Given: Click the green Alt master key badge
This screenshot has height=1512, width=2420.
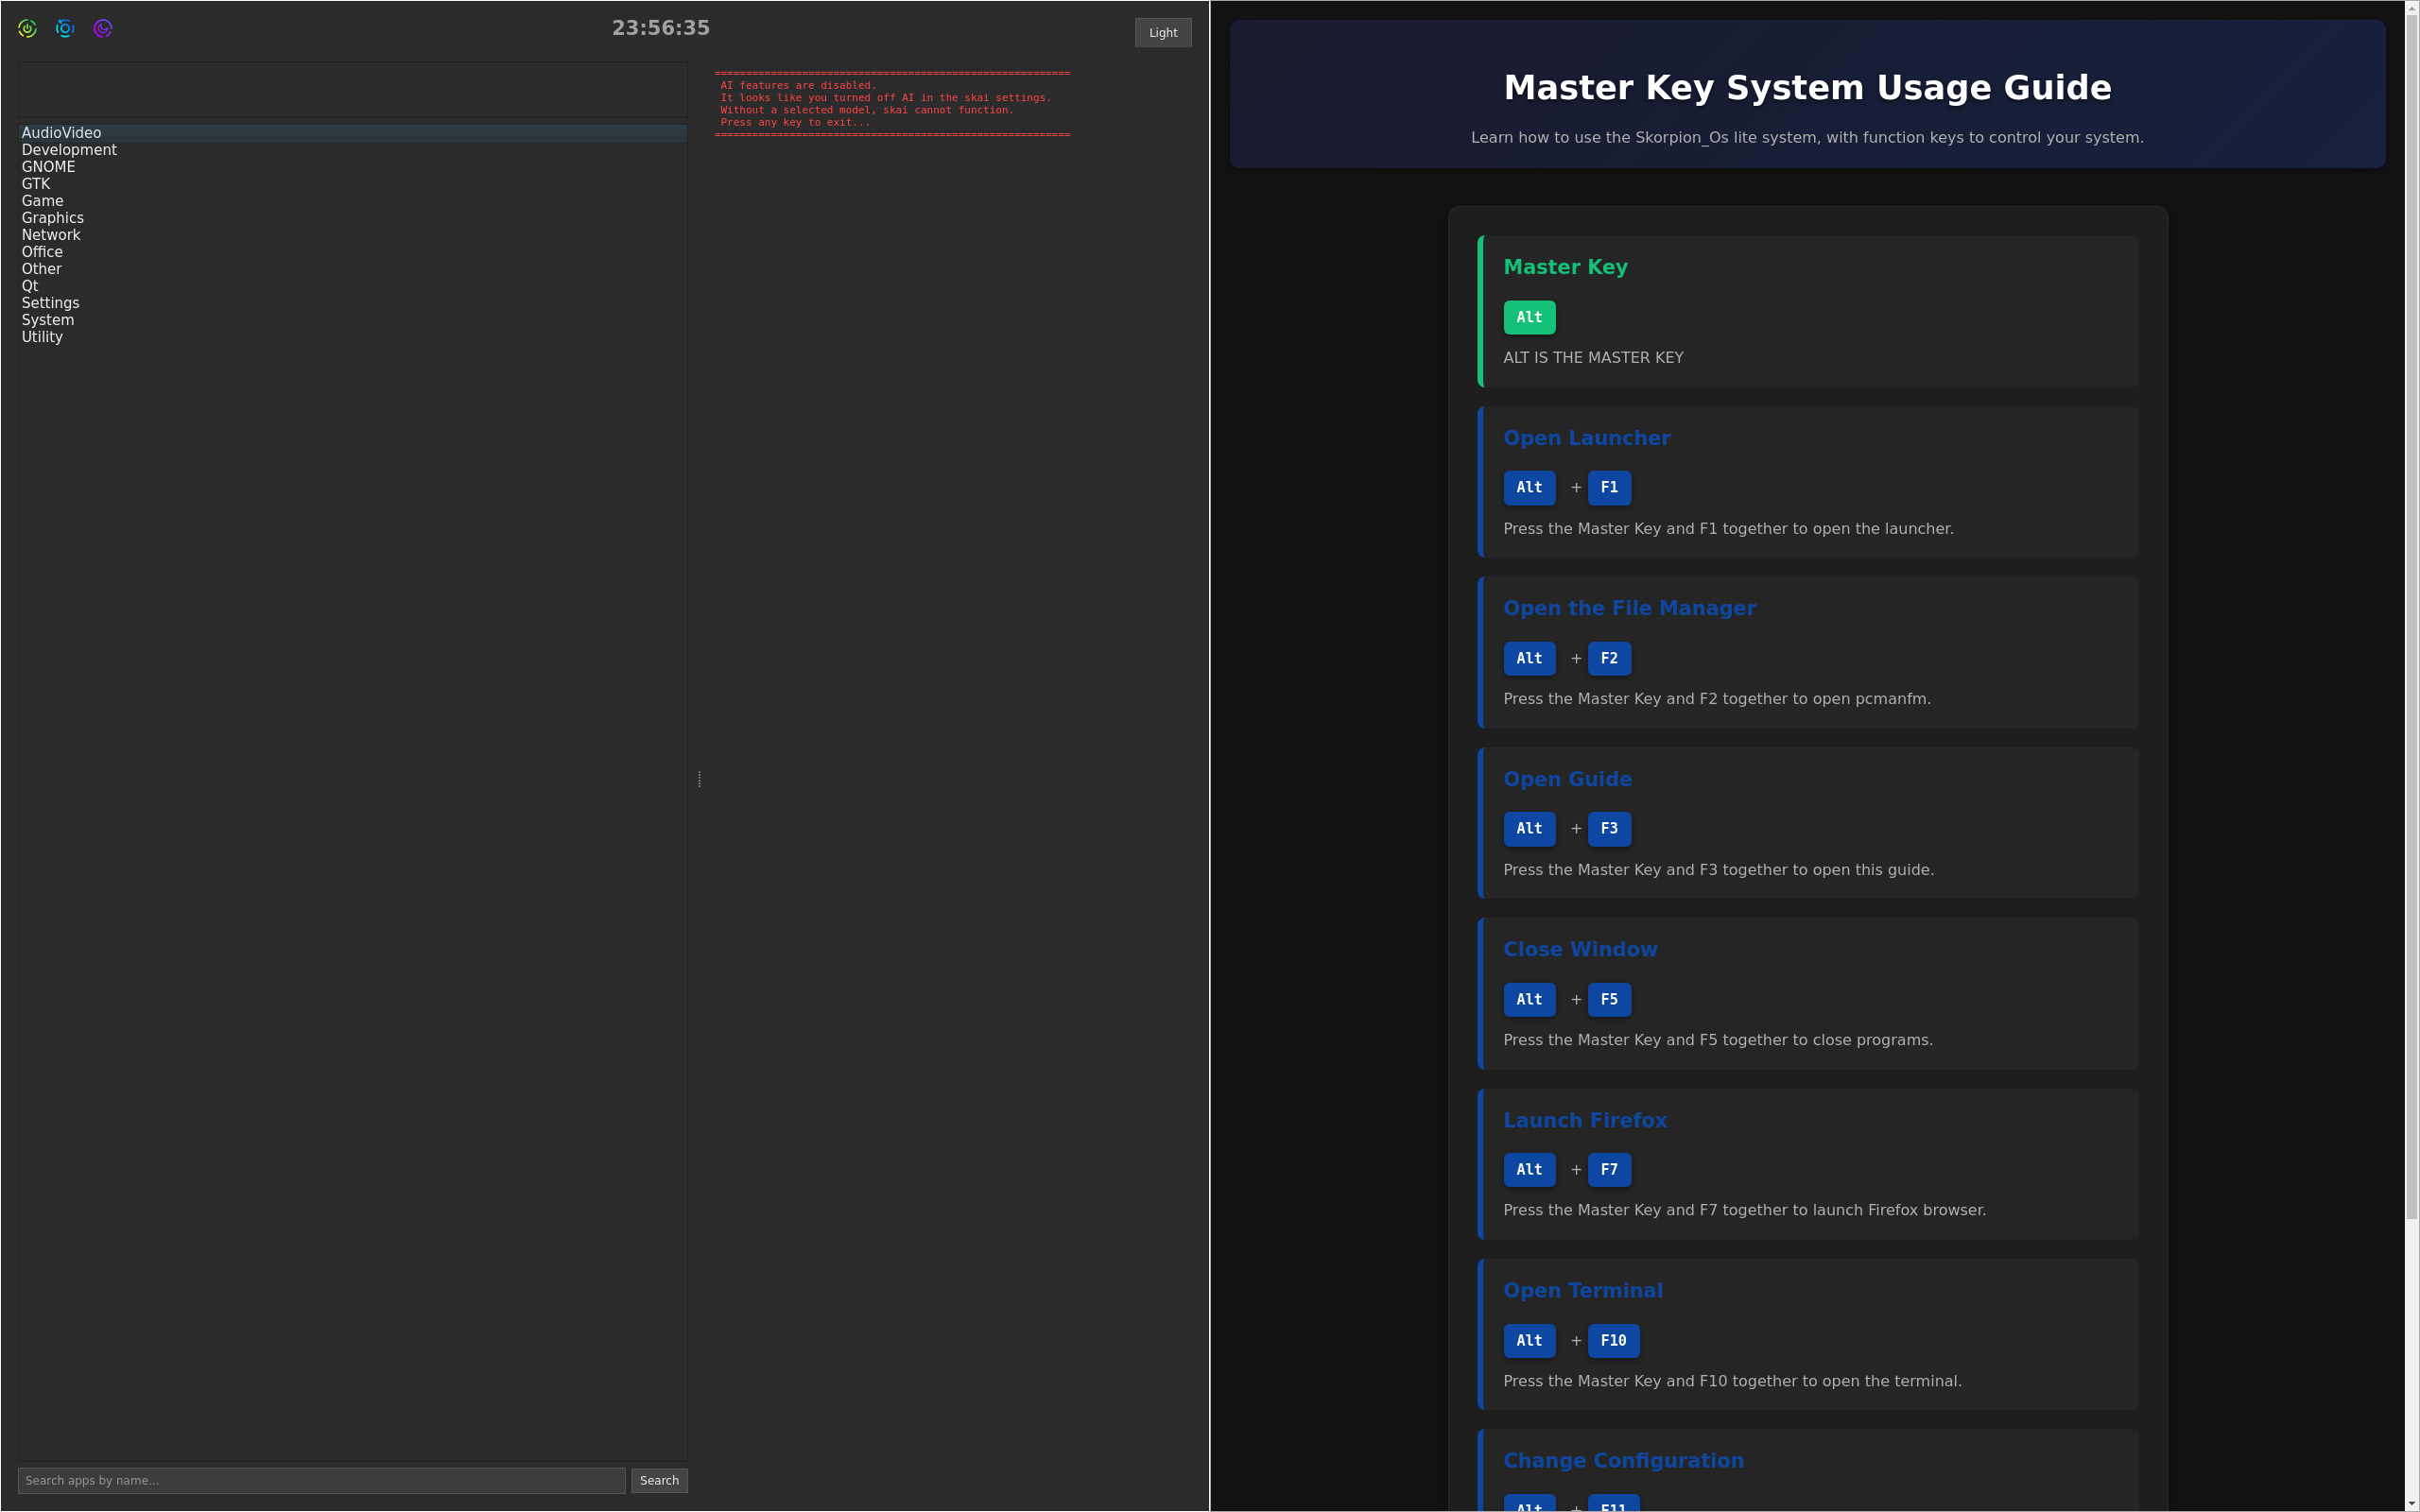Looking at the screenshot, I should click(x=1529, y=317).
